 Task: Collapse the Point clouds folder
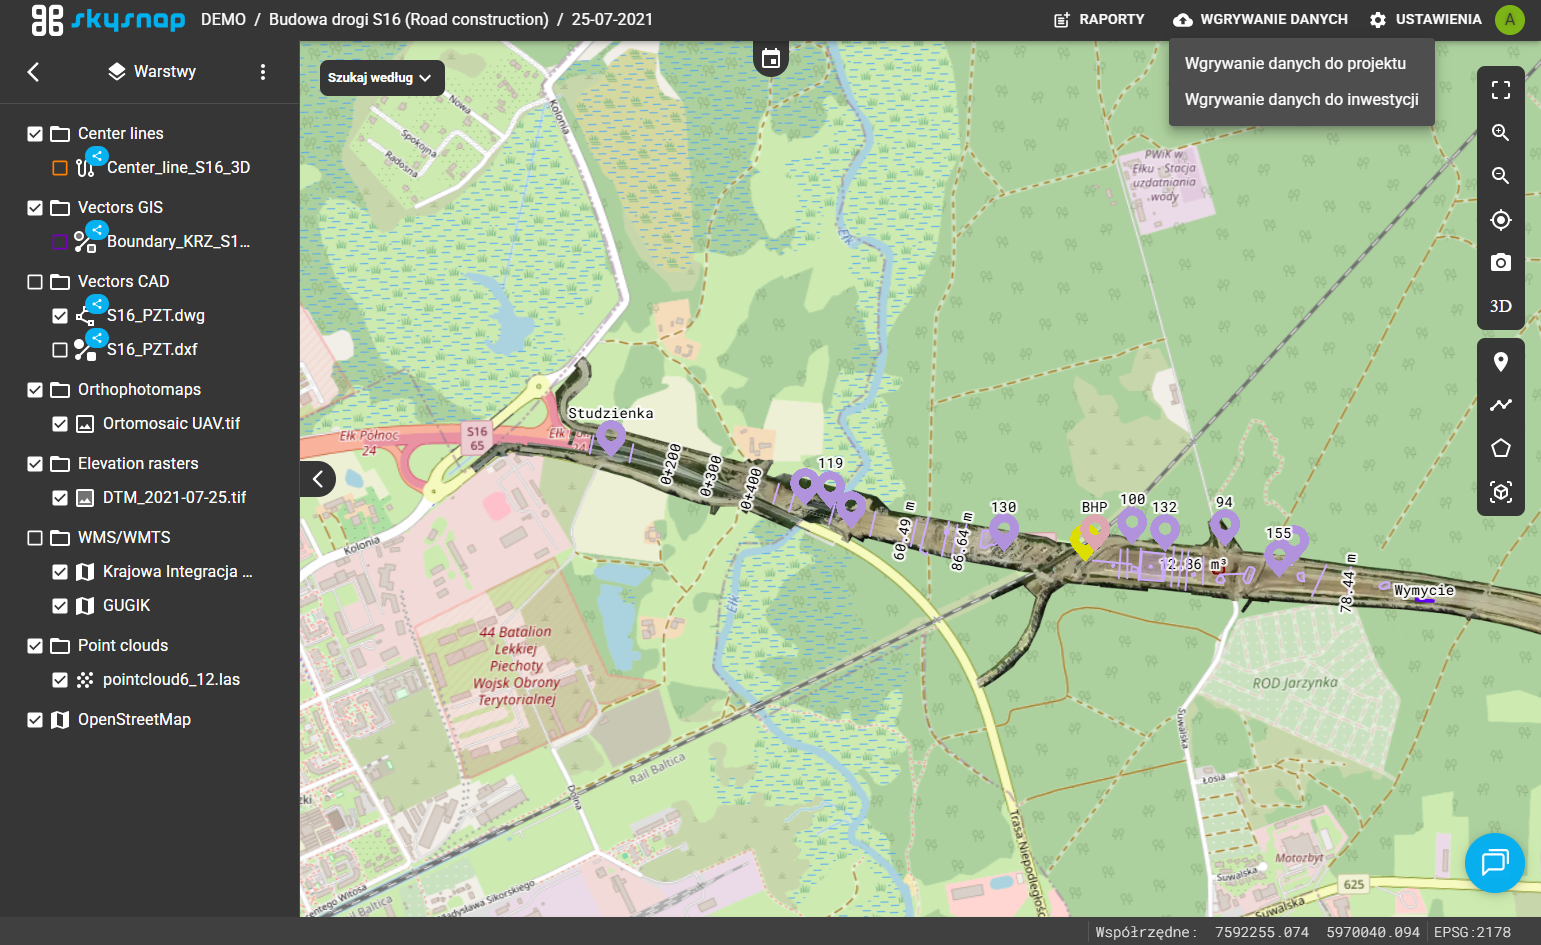(x=60, y=646)
